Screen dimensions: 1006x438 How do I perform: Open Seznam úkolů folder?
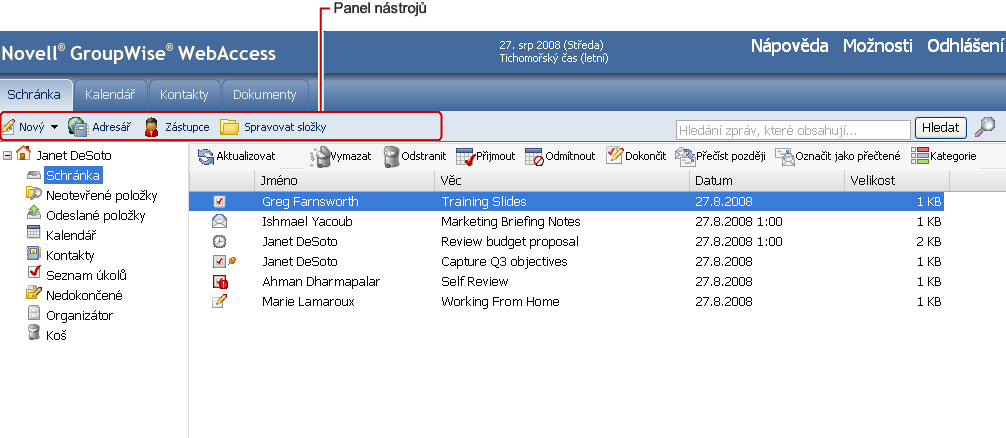86,275
